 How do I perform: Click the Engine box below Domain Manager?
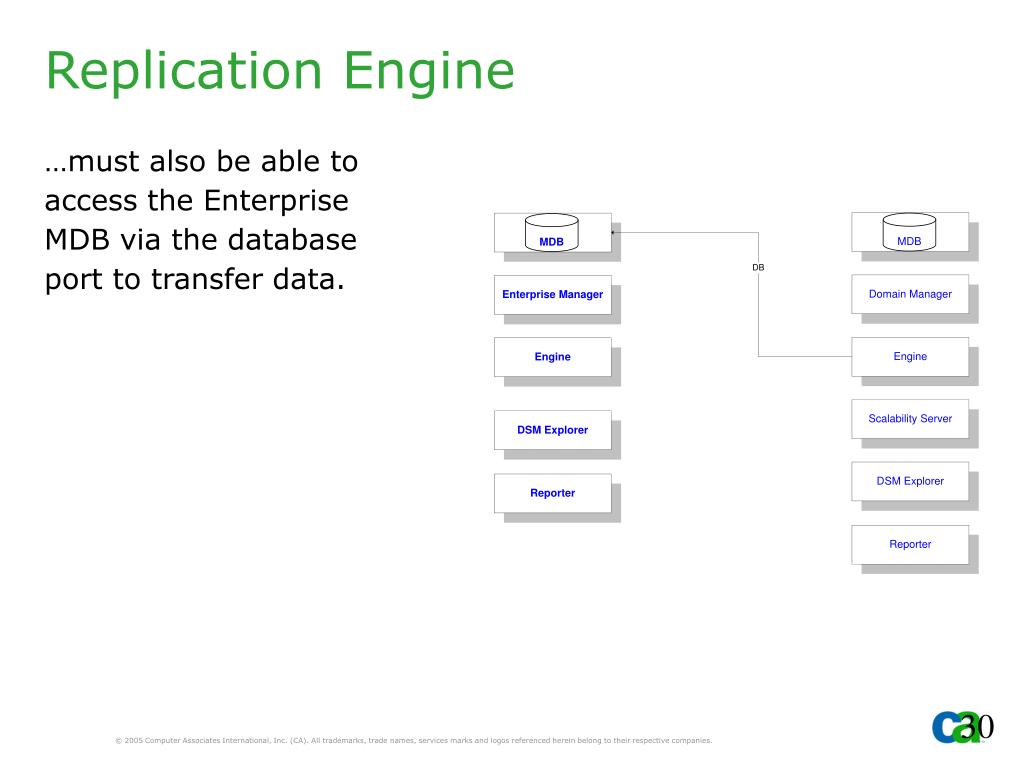tap(910, 357)
